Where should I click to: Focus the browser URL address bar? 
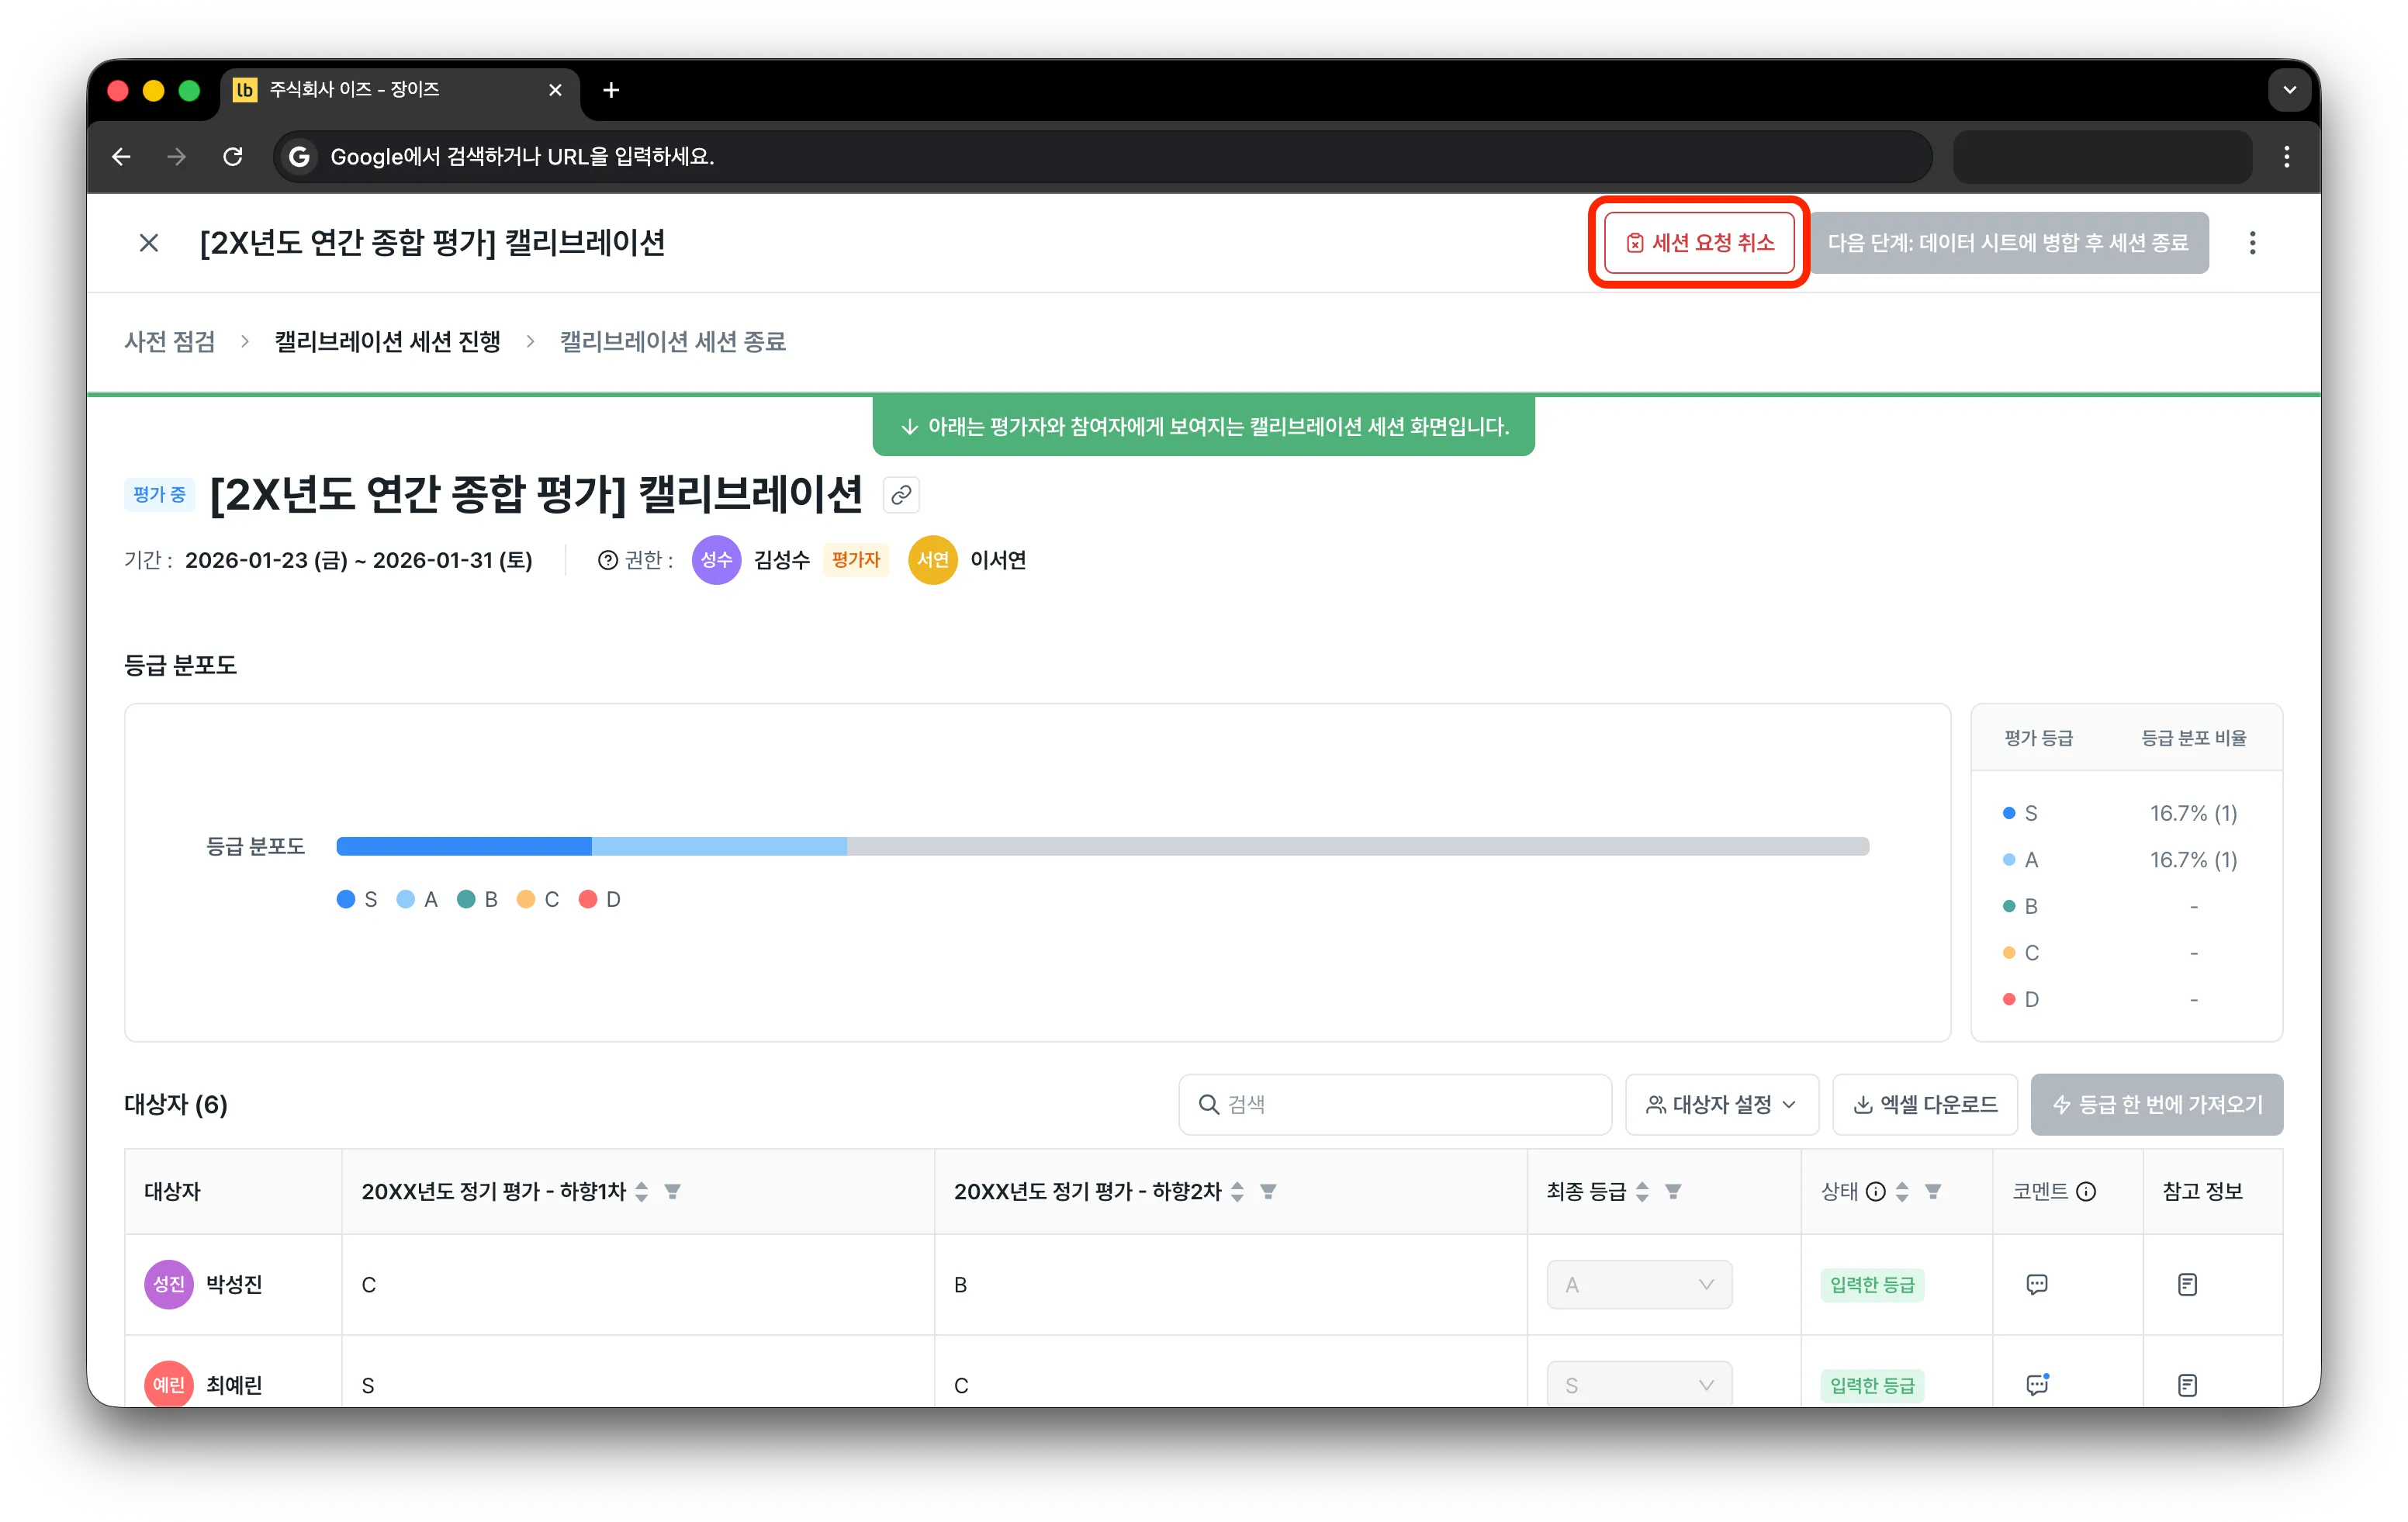coord(1102,156)
